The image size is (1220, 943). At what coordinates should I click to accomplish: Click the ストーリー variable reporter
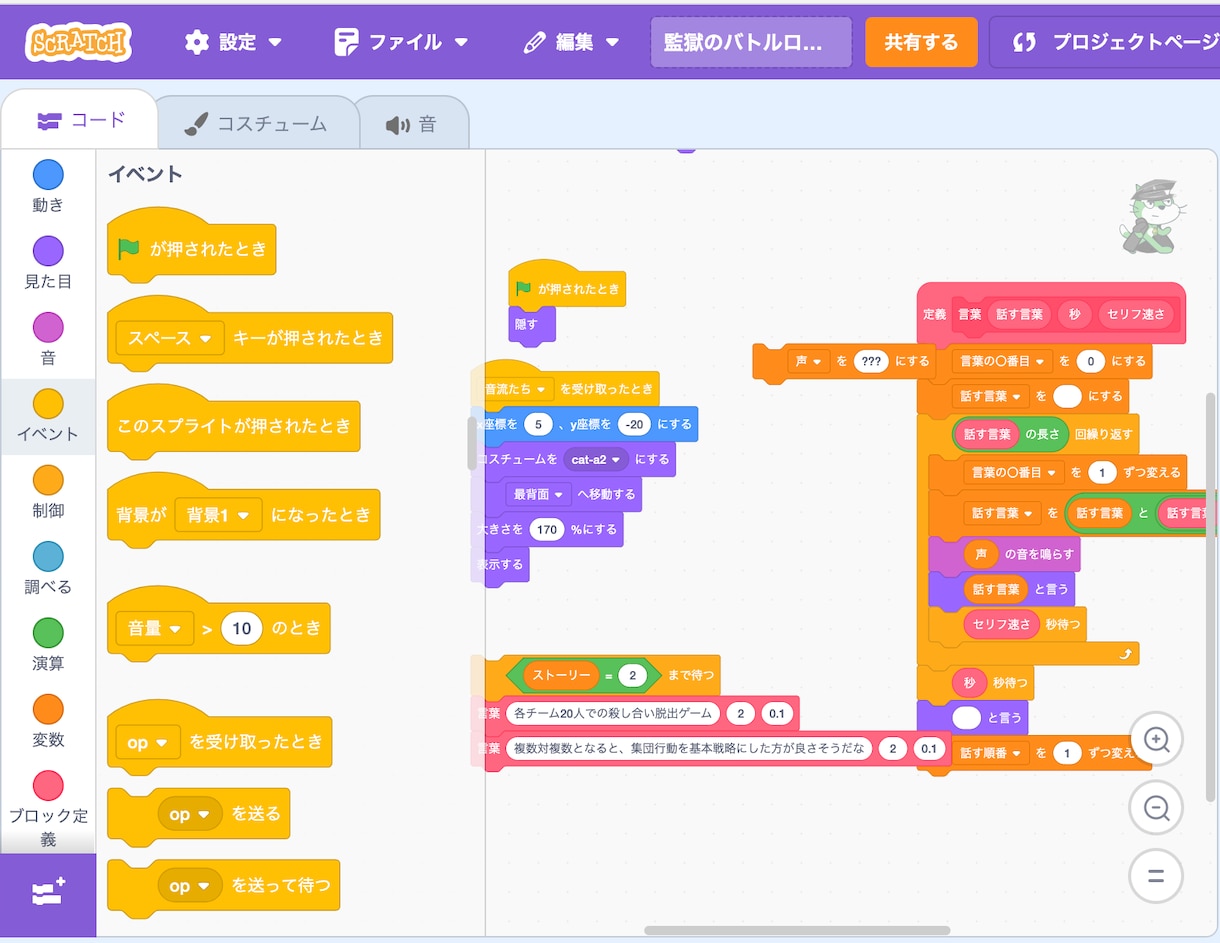[561, 676]
